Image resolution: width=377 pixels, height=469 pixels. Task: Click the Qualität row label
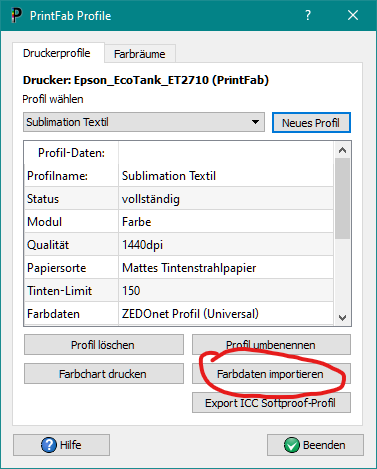pyautogui.click(x=71, y=245)
